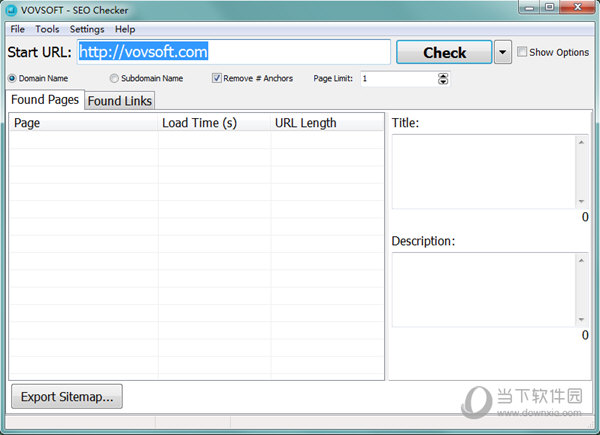This screenshot has height=435, width=600.
Task: Close the SEO Checker window
Action: 578,7
